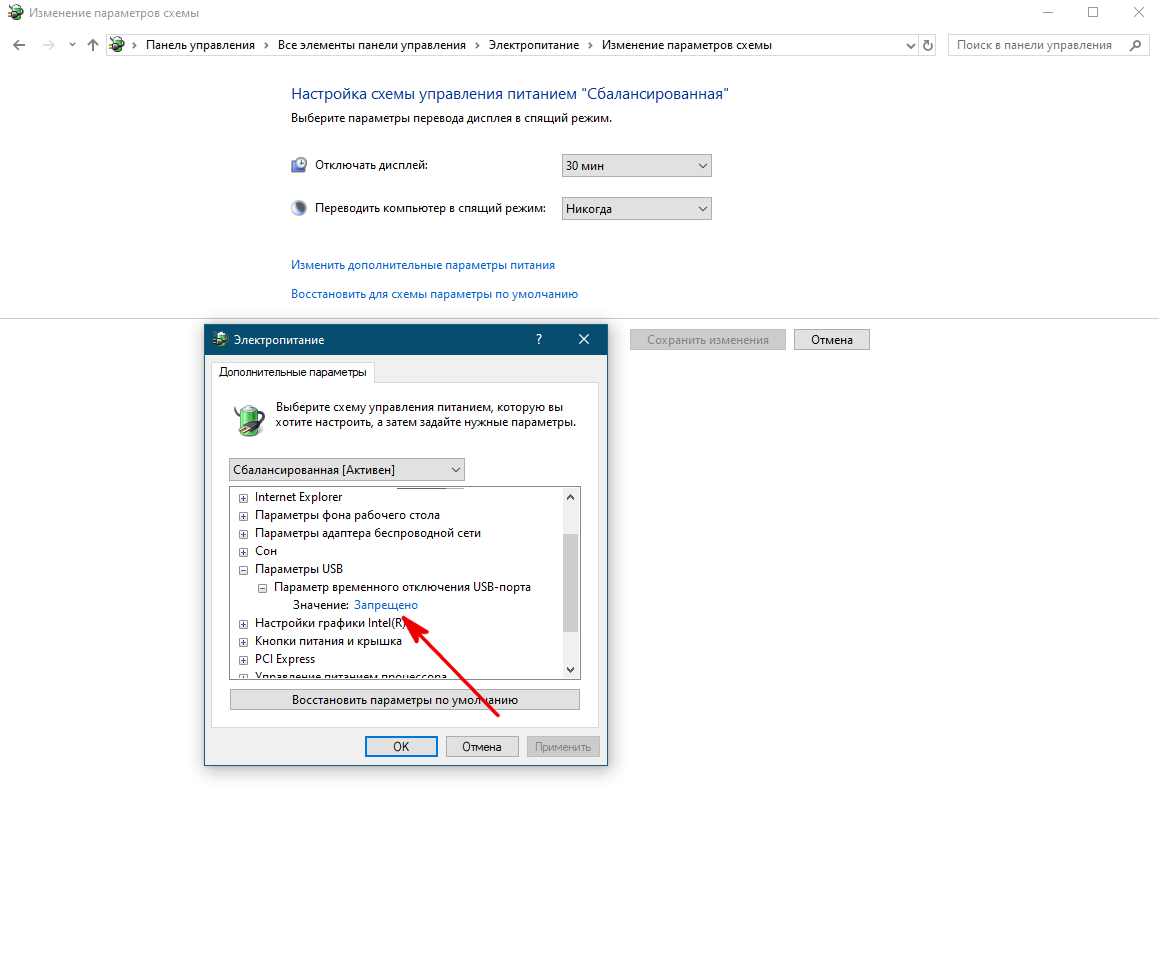Open the 'Переводить компьютер в спящий режим' dropdown

[636, 209]
